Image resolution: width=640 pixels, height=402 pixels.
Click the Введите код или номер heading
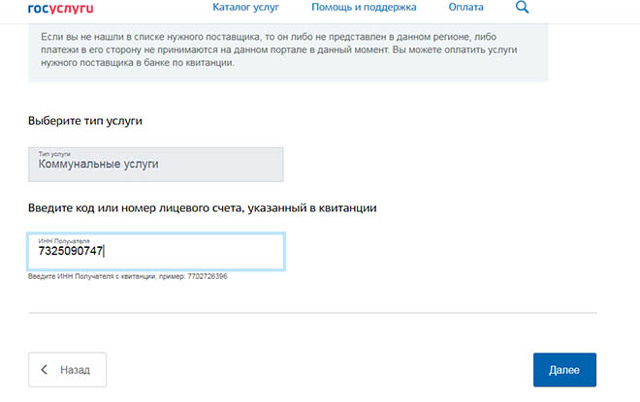pos(208,208)
